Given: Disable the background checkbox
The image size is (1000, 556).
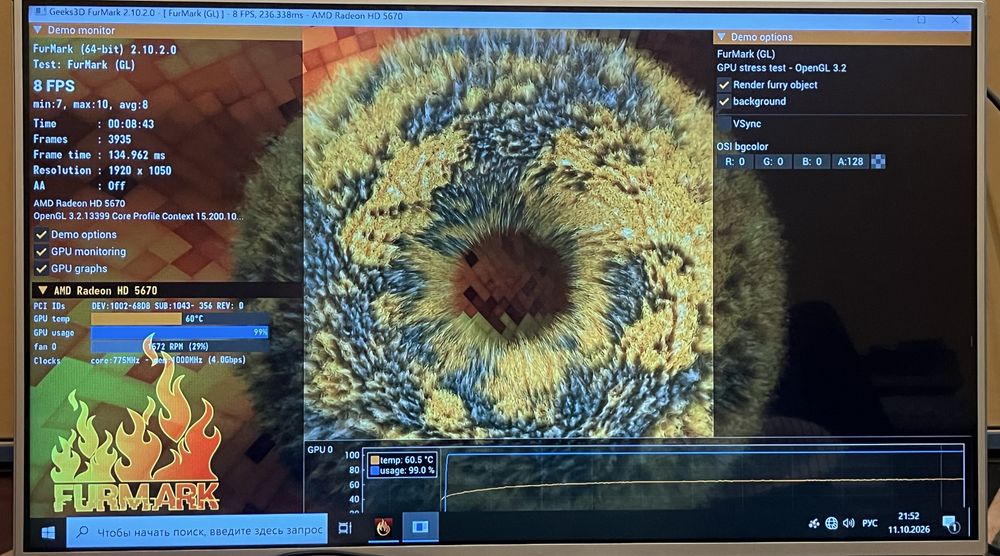Looking at the screenshot, I should [724, 101].
